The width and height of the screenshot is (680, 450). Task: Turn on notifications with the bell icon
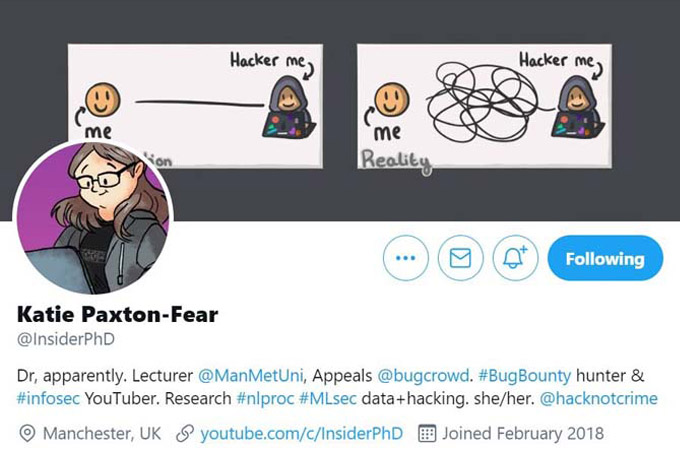tap(515, 258)
